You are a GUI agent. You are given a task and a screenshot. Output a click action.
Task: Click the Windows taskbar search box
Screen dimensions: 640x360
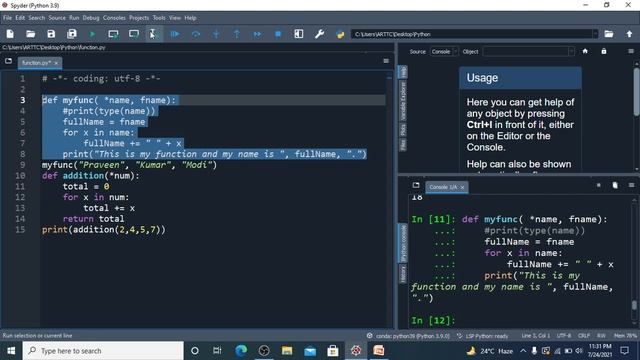click(x=103, y=351)
